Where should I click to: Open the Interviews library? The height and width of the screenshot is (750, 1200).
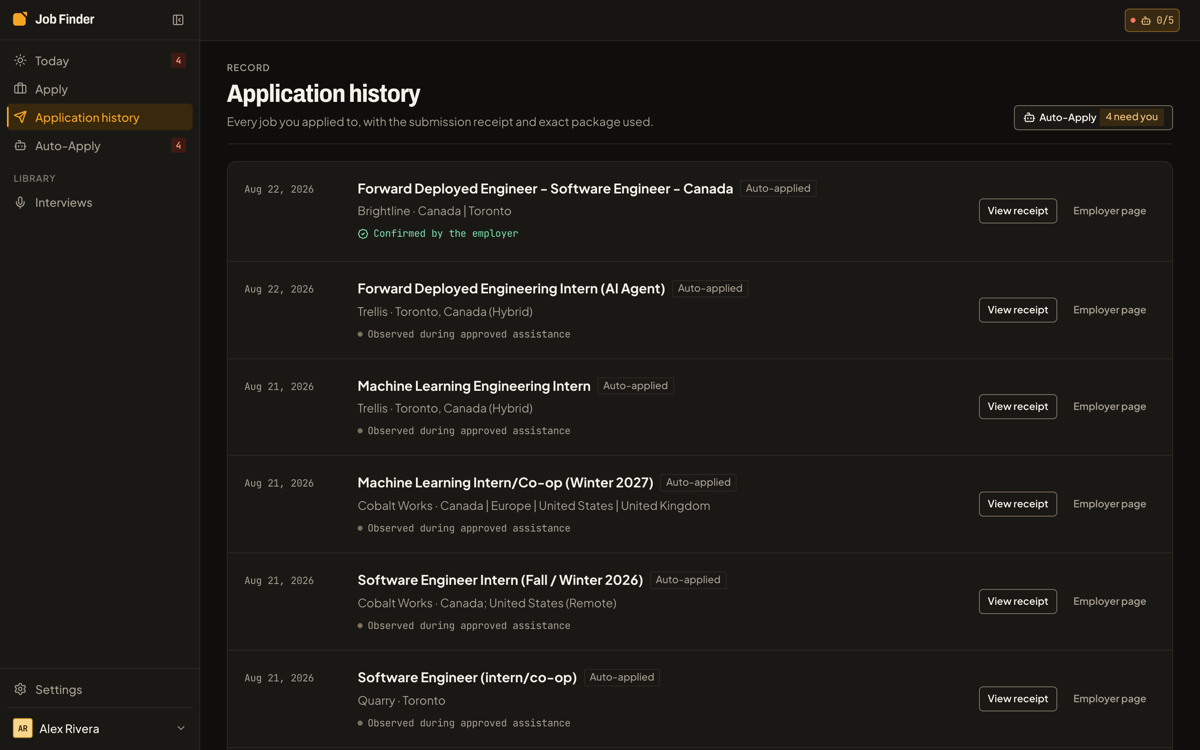pyautogui.click(x=100, y=202)
